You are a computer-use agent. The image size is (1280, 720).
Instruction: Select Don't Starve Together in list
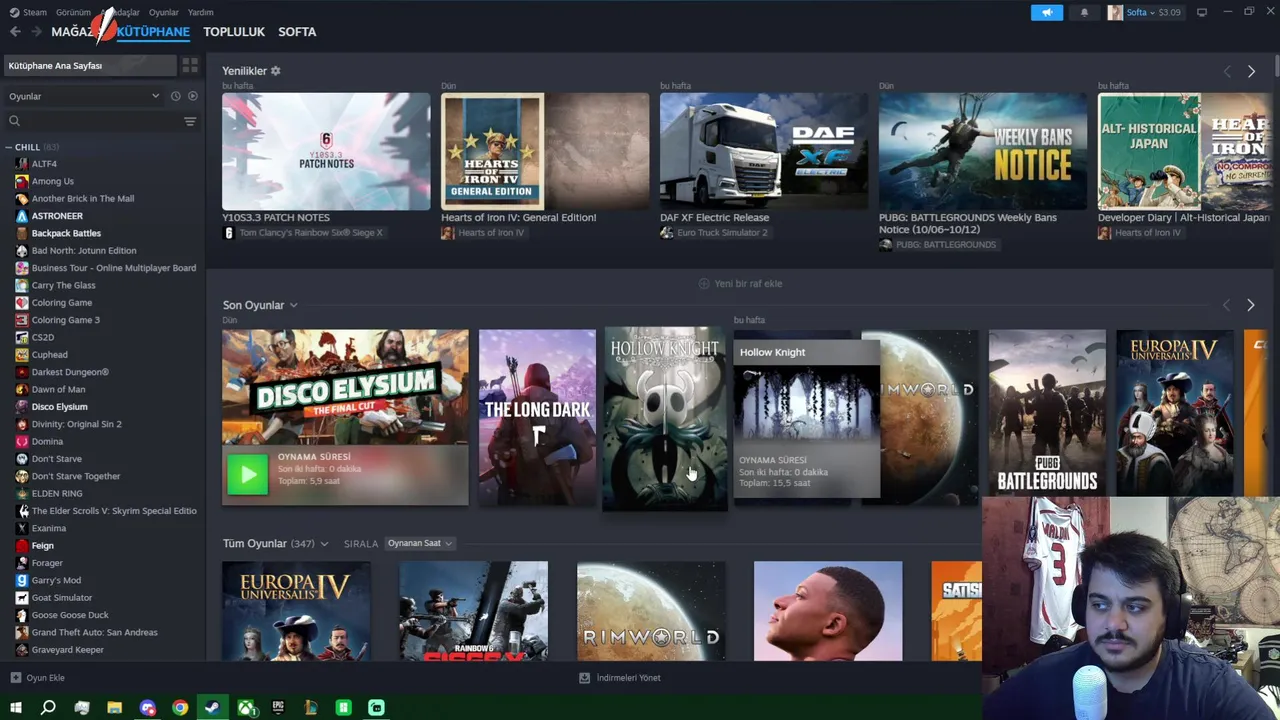pyautogui.click(x=76, y=476)
